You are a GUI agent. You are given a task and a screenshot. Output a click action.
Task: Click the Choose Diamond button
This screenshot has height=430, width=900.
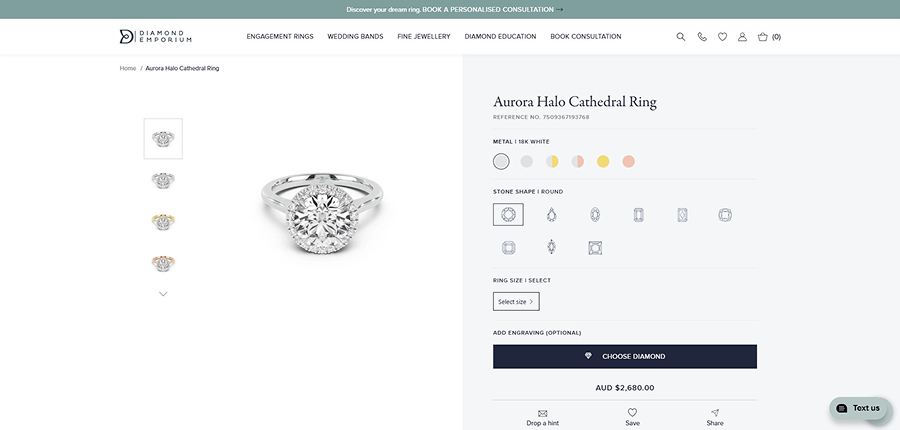625,356
